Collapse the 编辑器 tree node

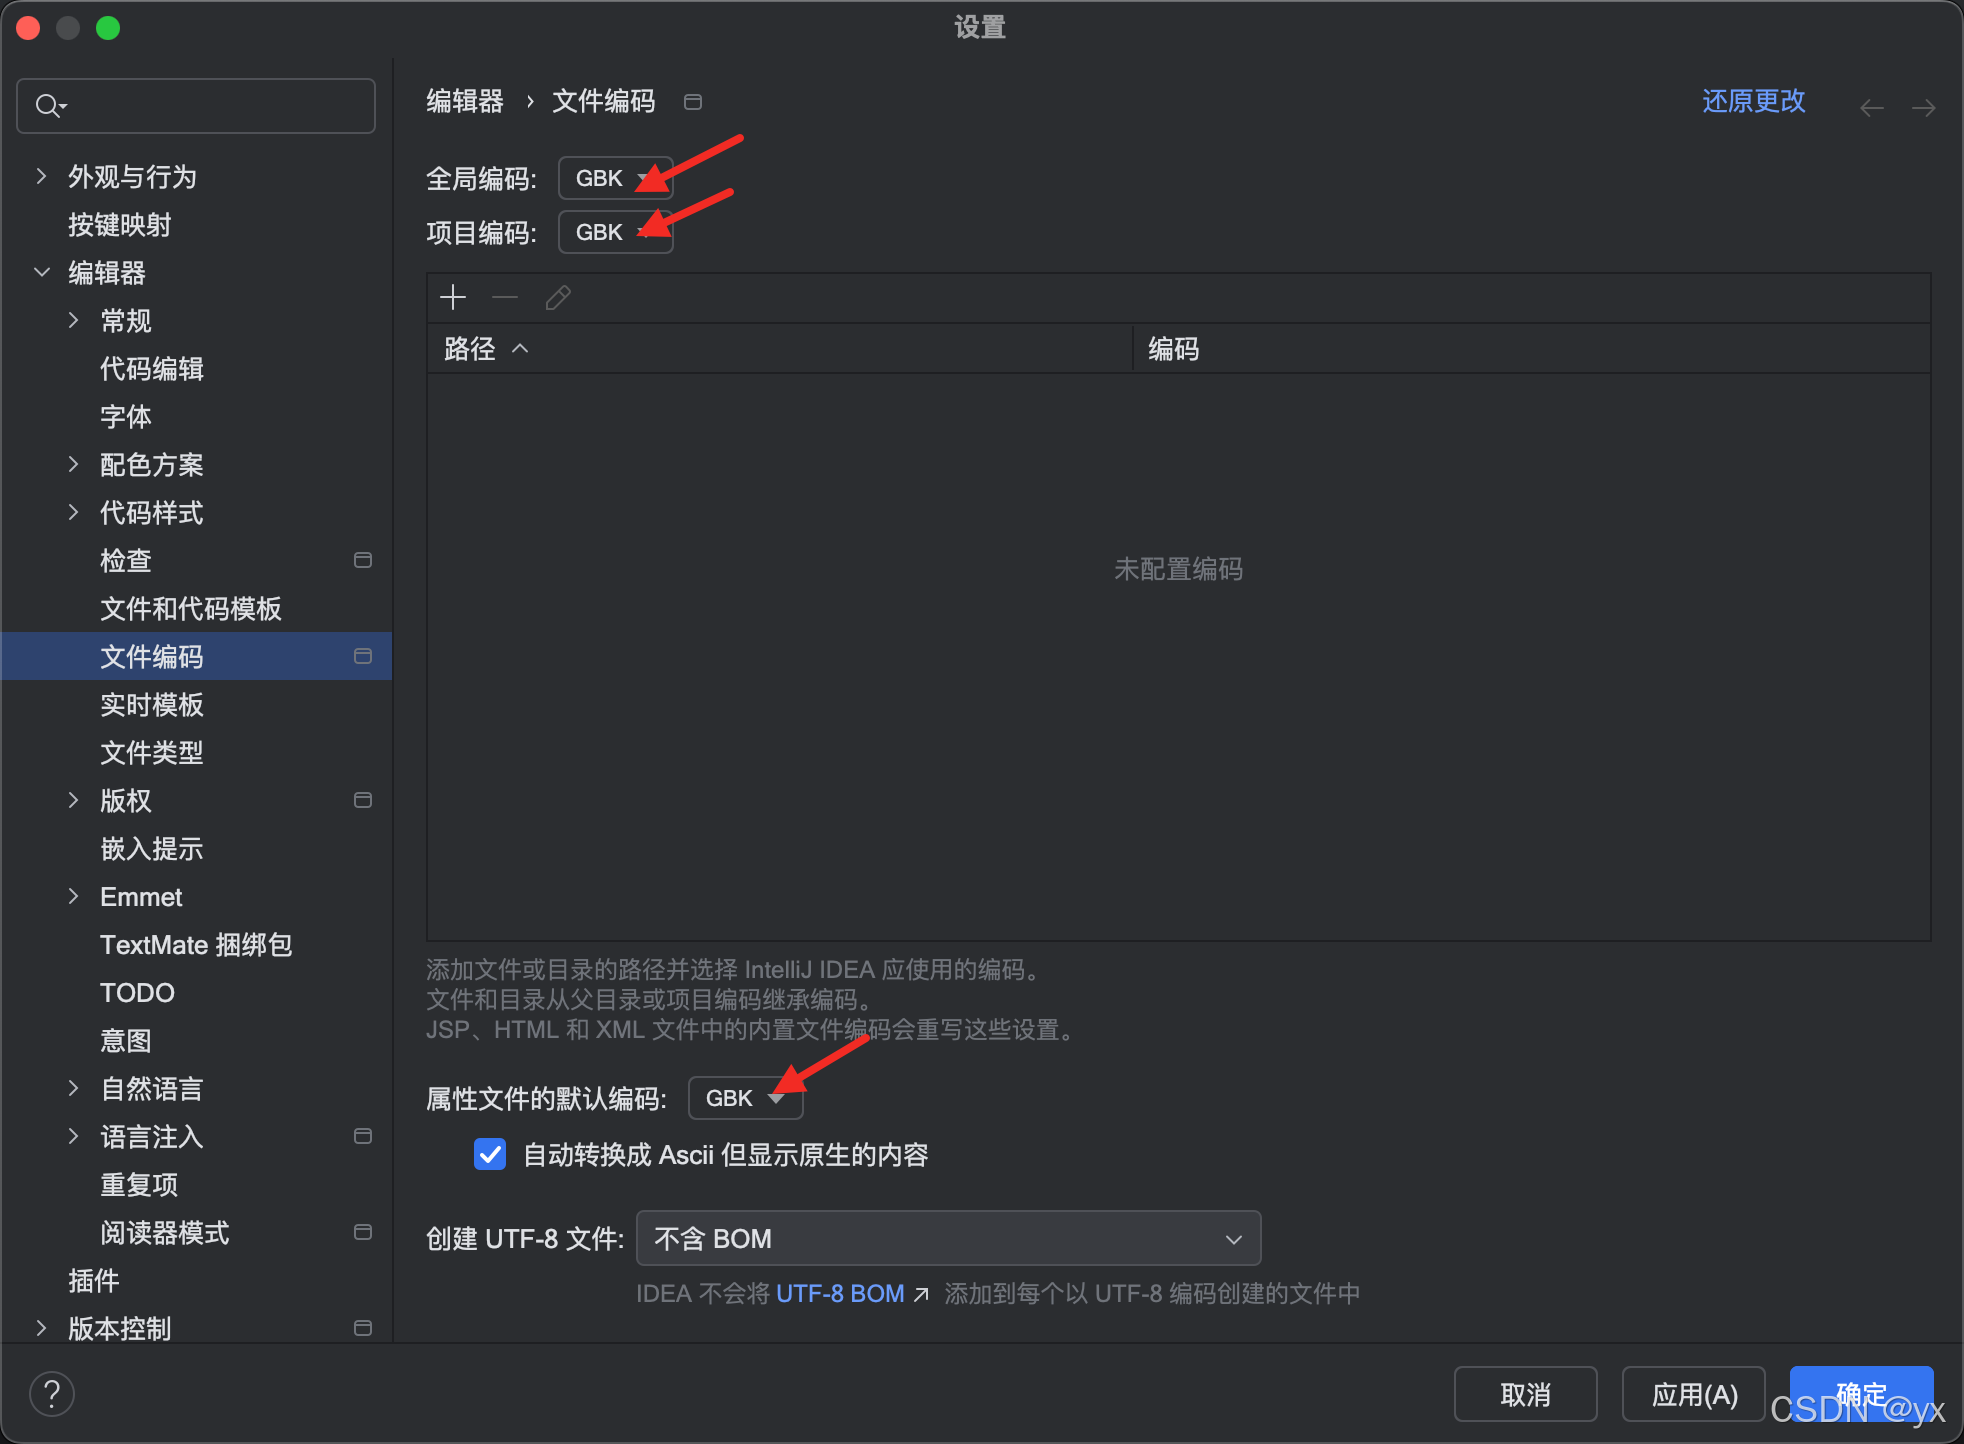pos(41,272)
